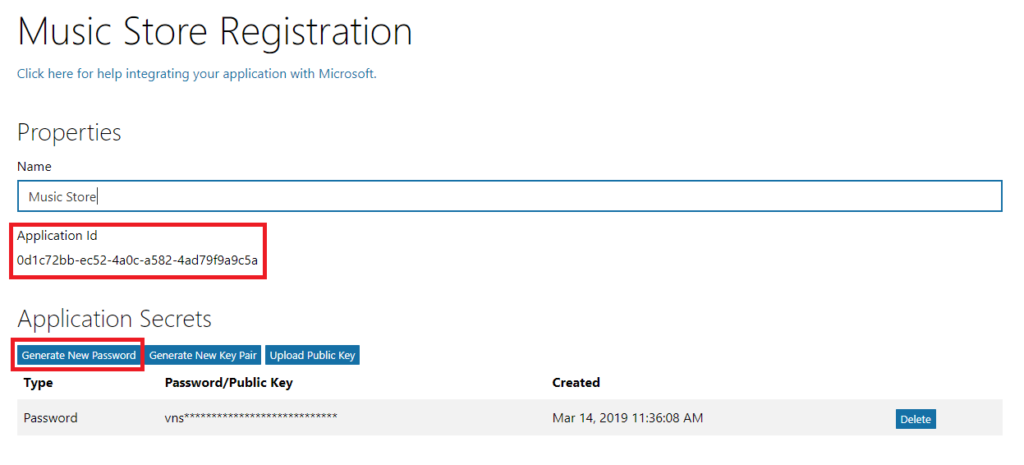The width and height of the screenshot is (1024, 465).
Task: Click the Type column header
Action: [x=38, y=383]
